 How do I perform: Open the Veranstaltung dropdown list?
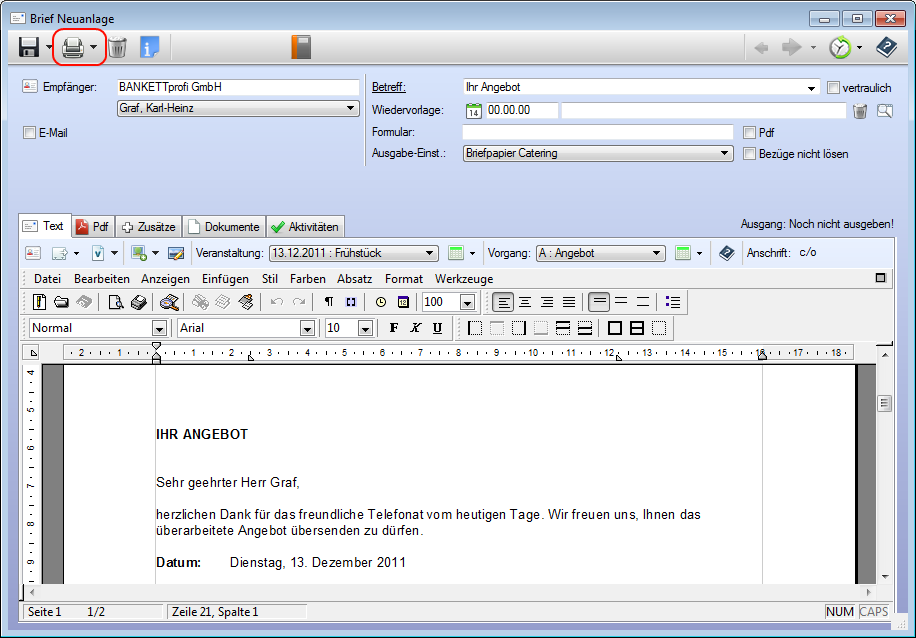430,254
